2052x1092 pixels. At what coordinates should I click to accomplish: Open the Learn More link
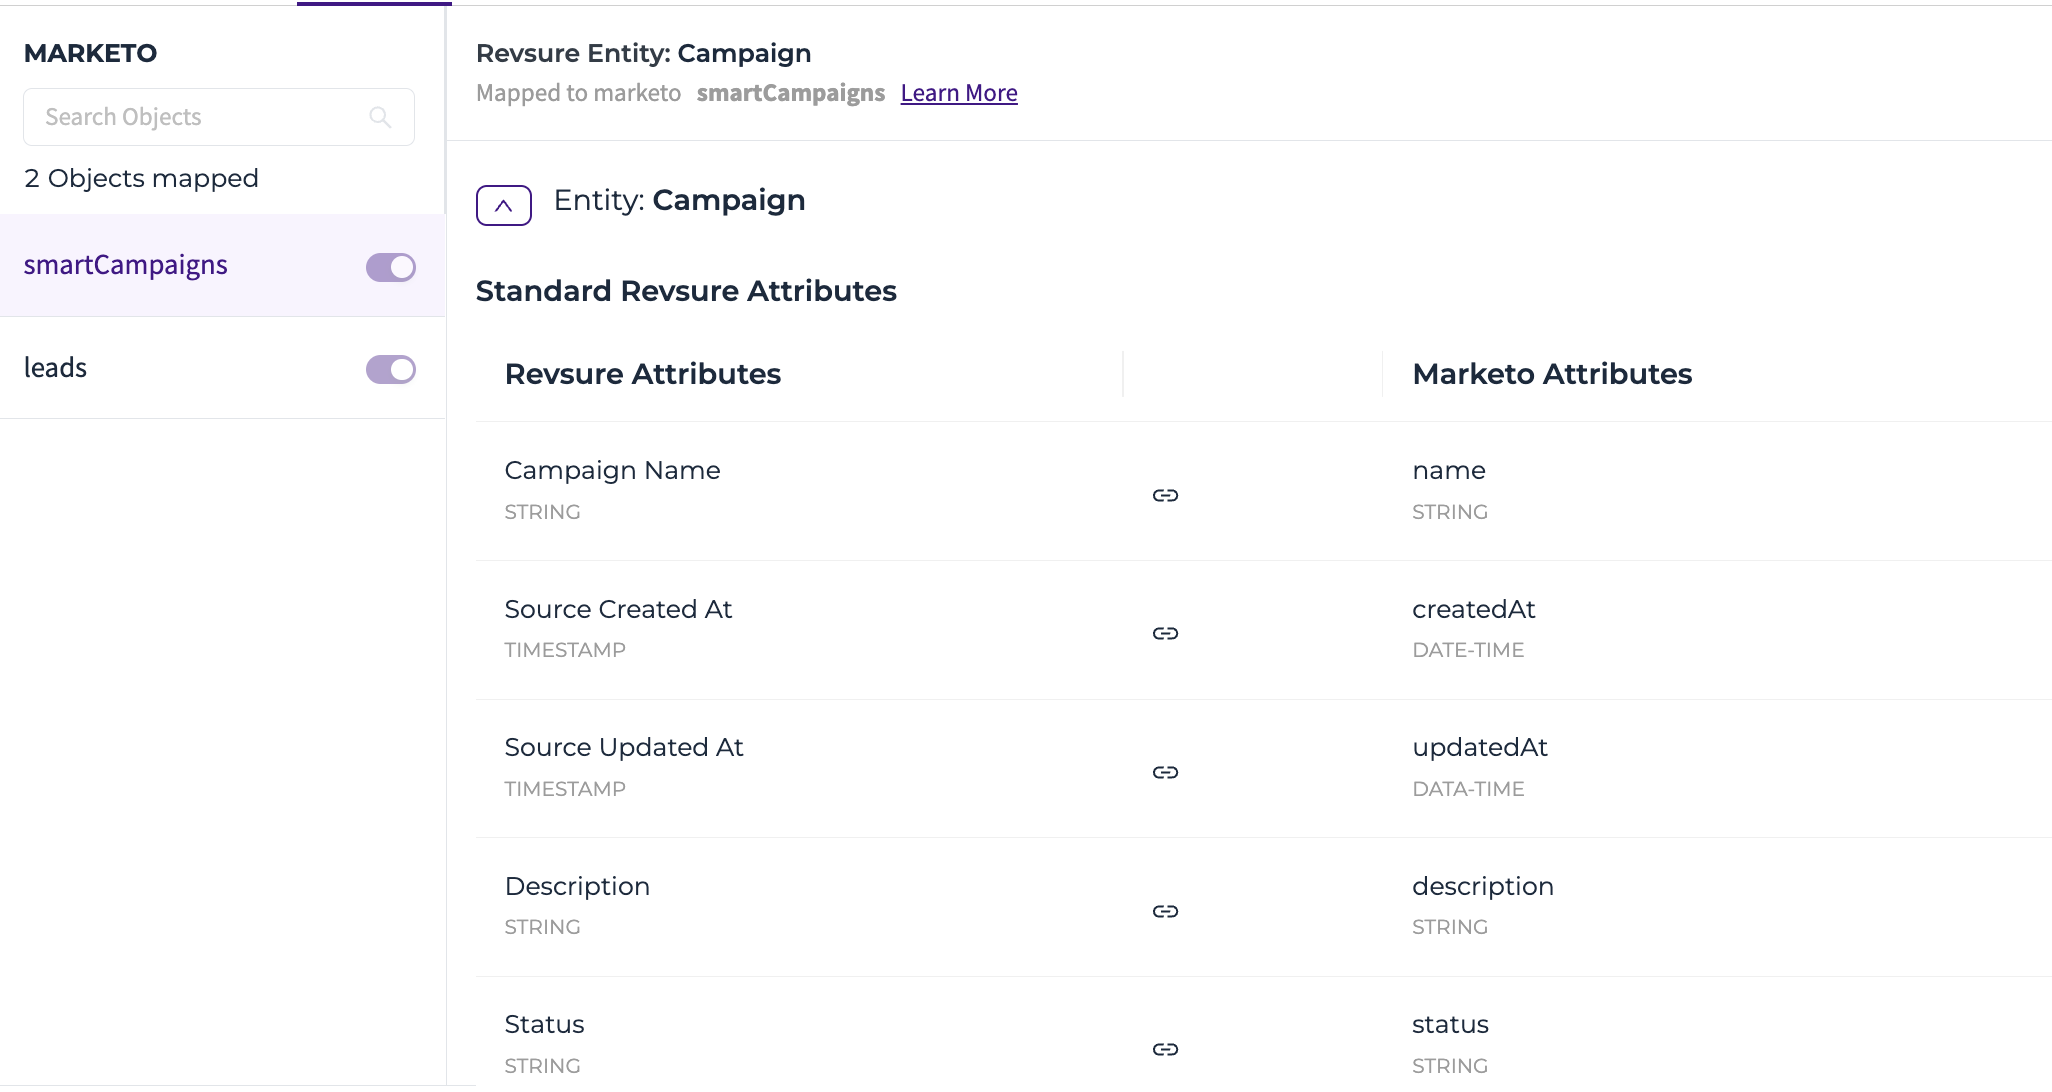click(x=959, y=93)
